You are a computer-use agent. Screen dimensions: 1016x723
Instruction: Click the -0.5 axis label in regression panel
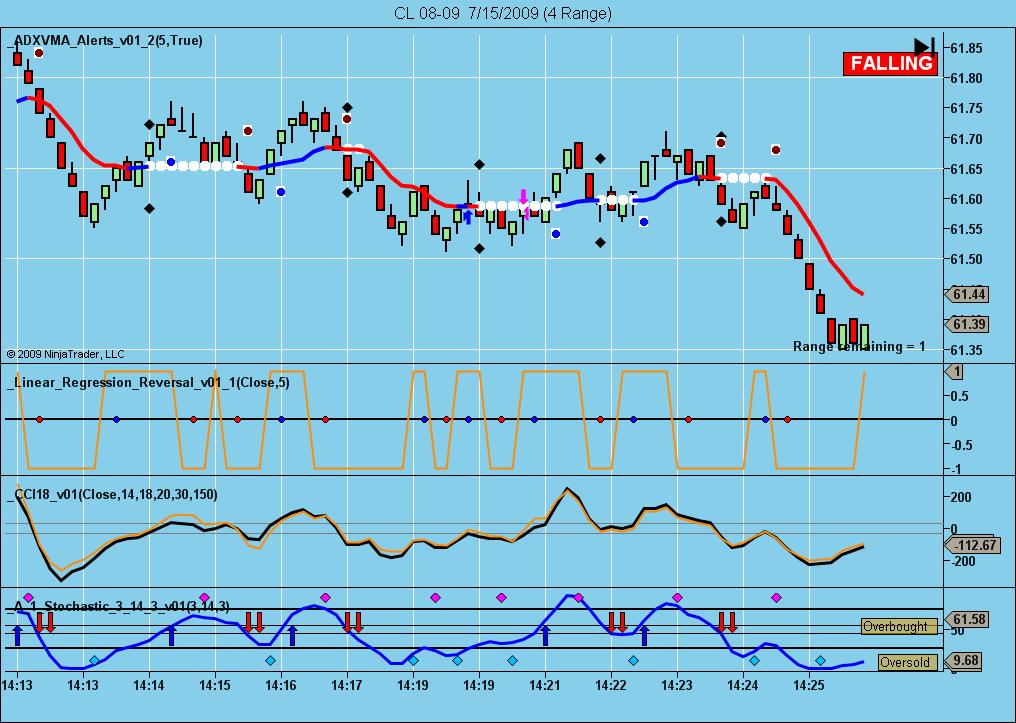(x=962, y=444)
